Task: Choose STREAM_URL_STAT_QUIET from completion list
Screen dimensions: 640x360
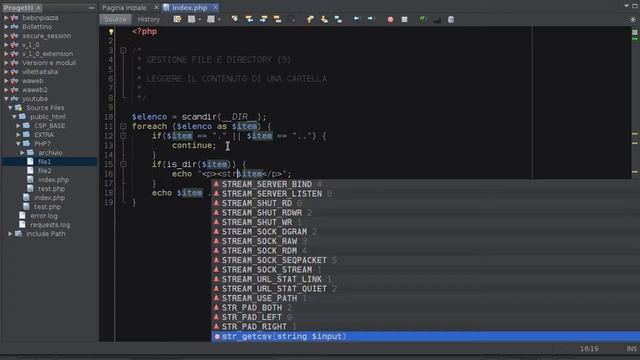Action: pos(425,289)
